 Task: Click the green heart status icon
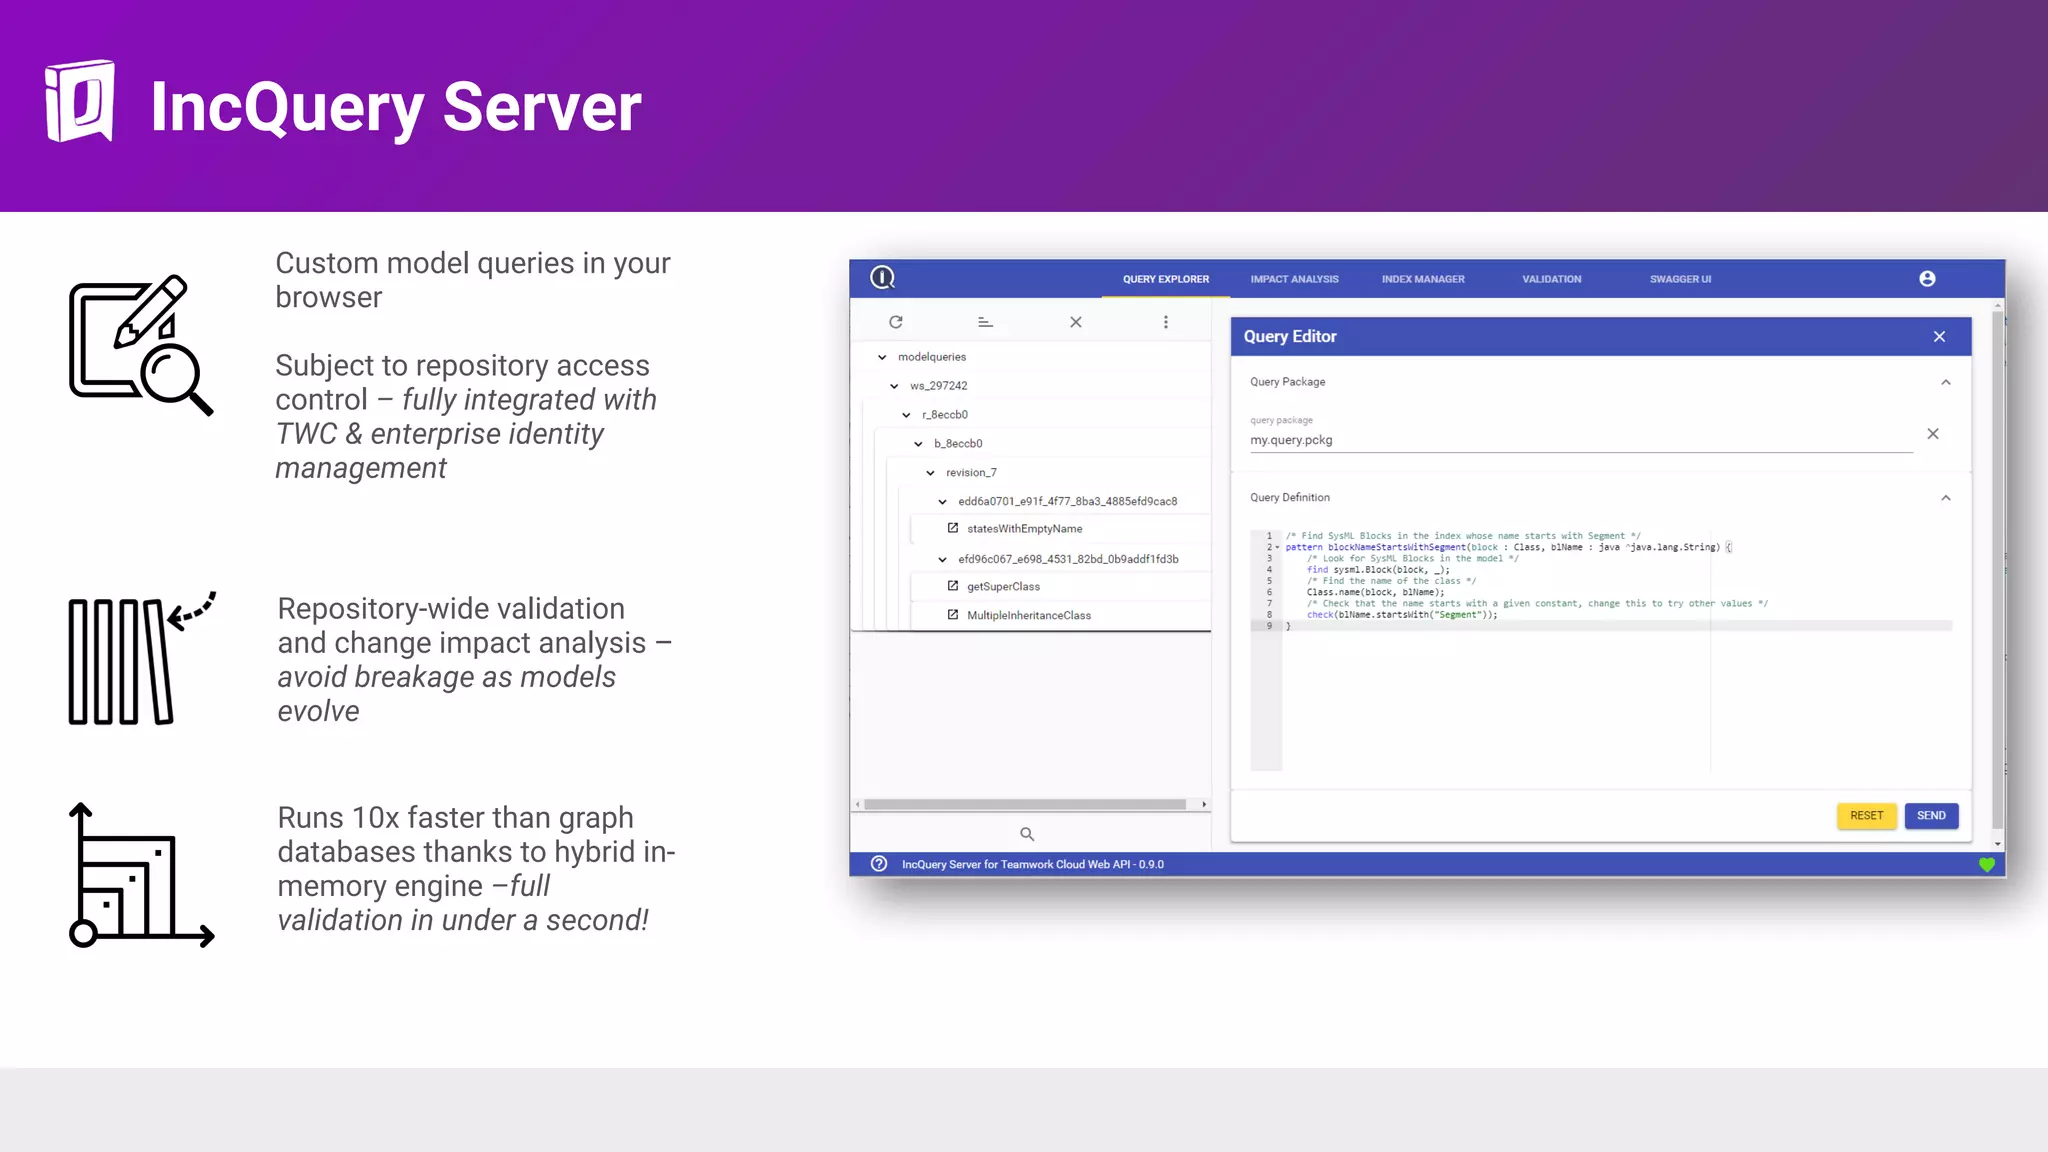[x=1987, y=865]
